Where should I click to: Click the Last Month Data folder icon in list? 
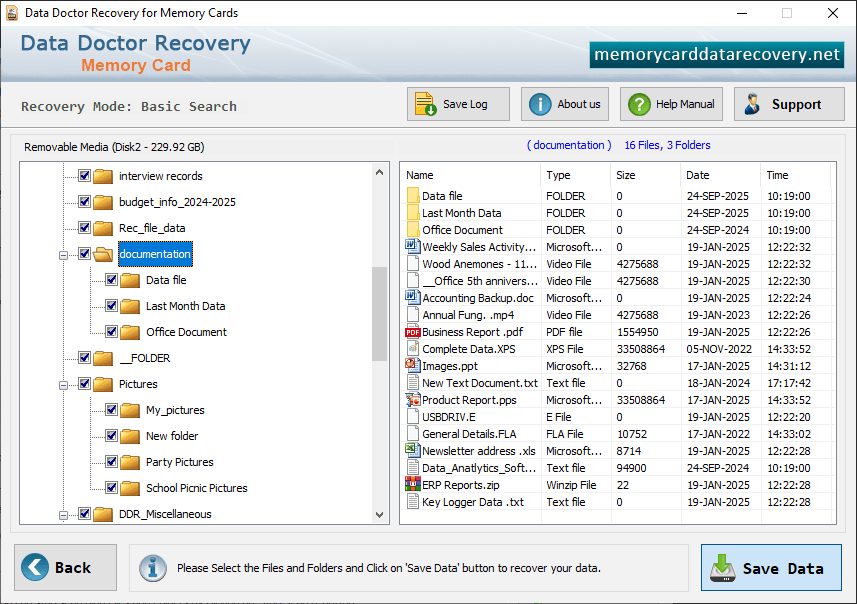pos(413,213)
